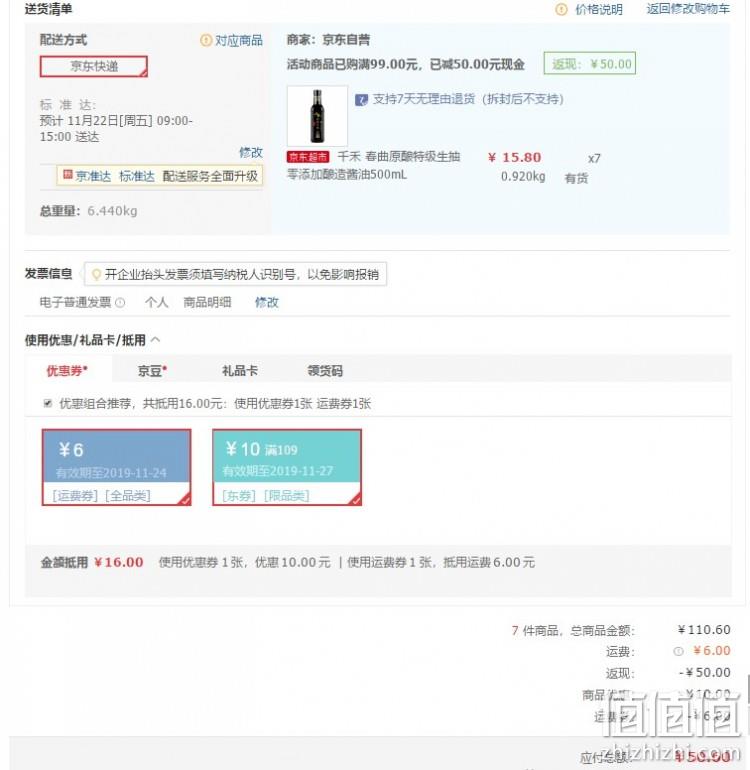The height and width of the screenshot is (770, 750).
Task: Click the 价格说明 info icon
Action: point(561,9)
